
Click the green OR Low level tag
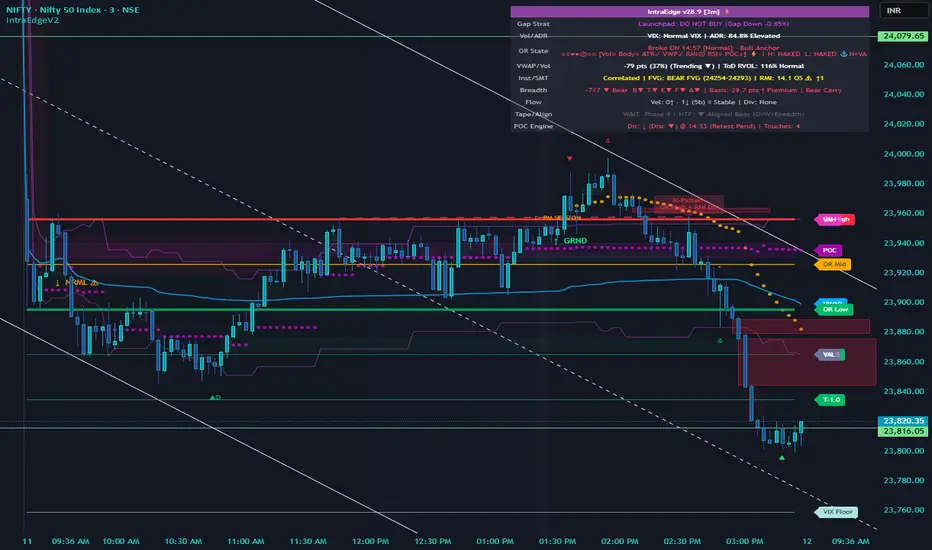(x=835, y=309)
